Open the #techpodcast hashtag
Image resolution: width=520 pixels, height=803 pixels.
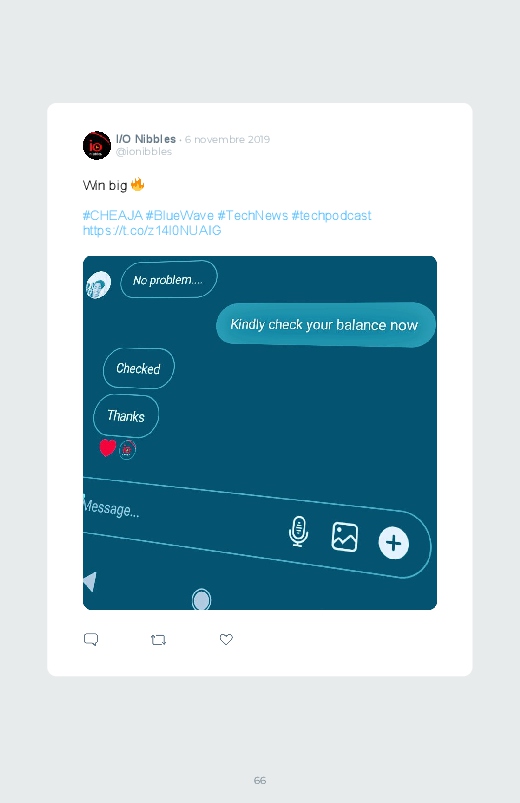click(331, 216)
